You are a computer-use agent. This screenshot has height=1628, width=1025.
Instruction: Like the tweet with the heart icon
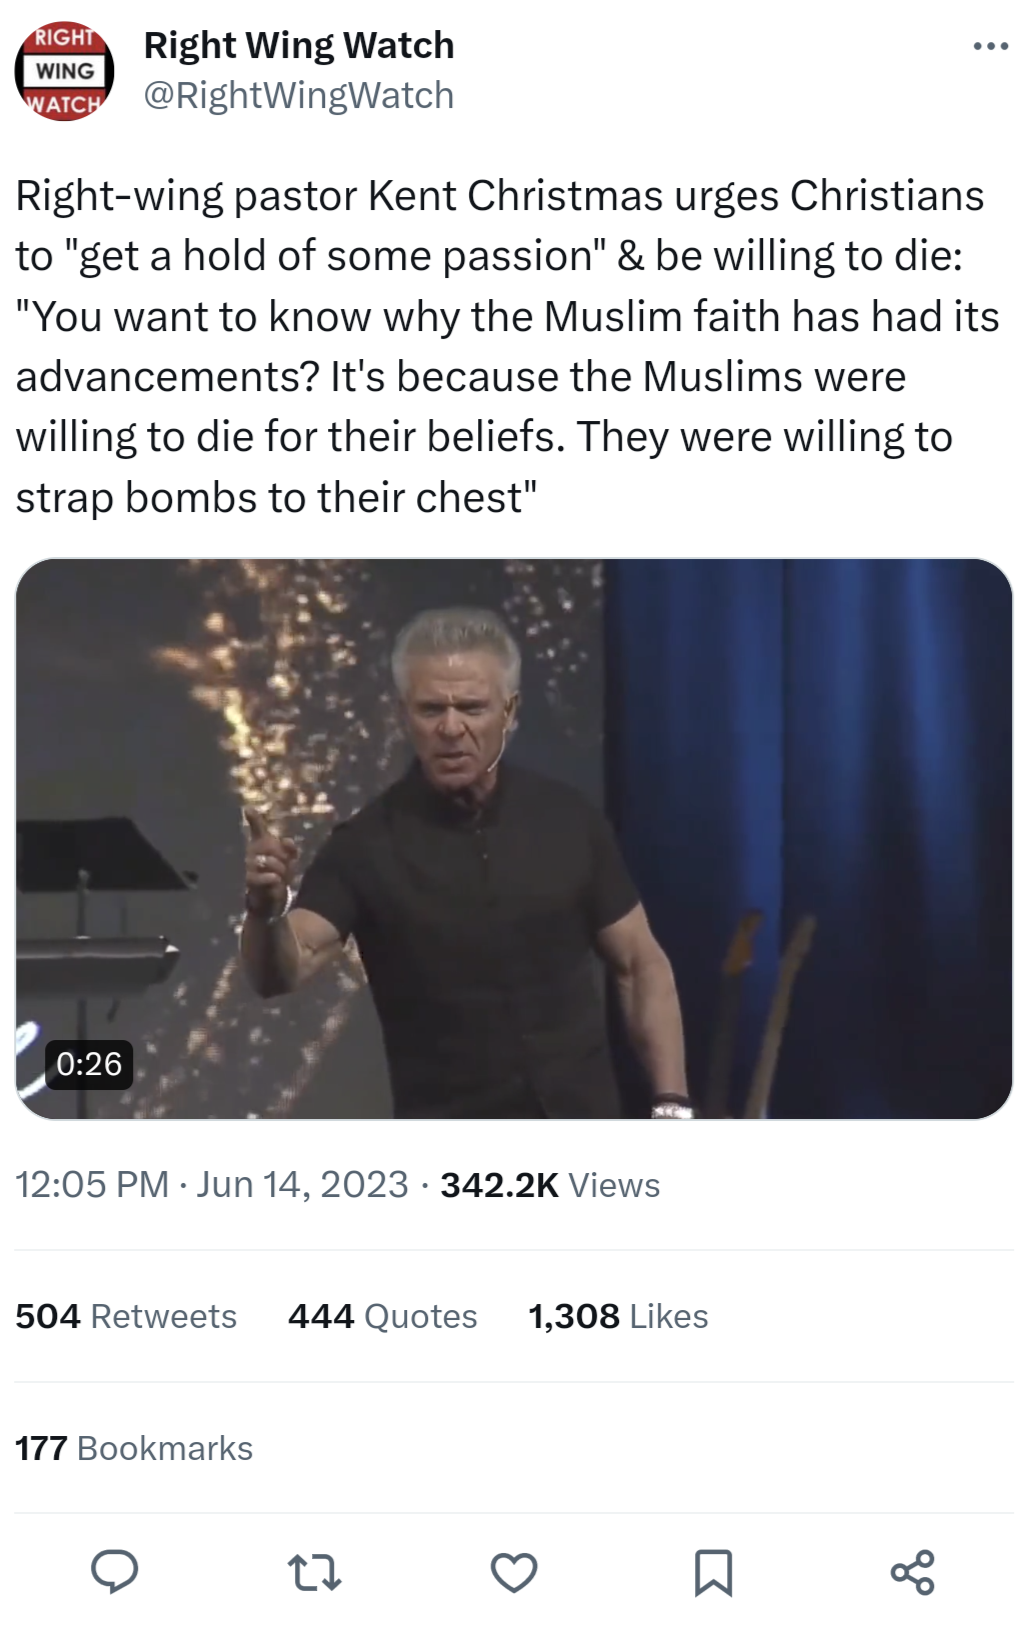tap(514, 1571)
